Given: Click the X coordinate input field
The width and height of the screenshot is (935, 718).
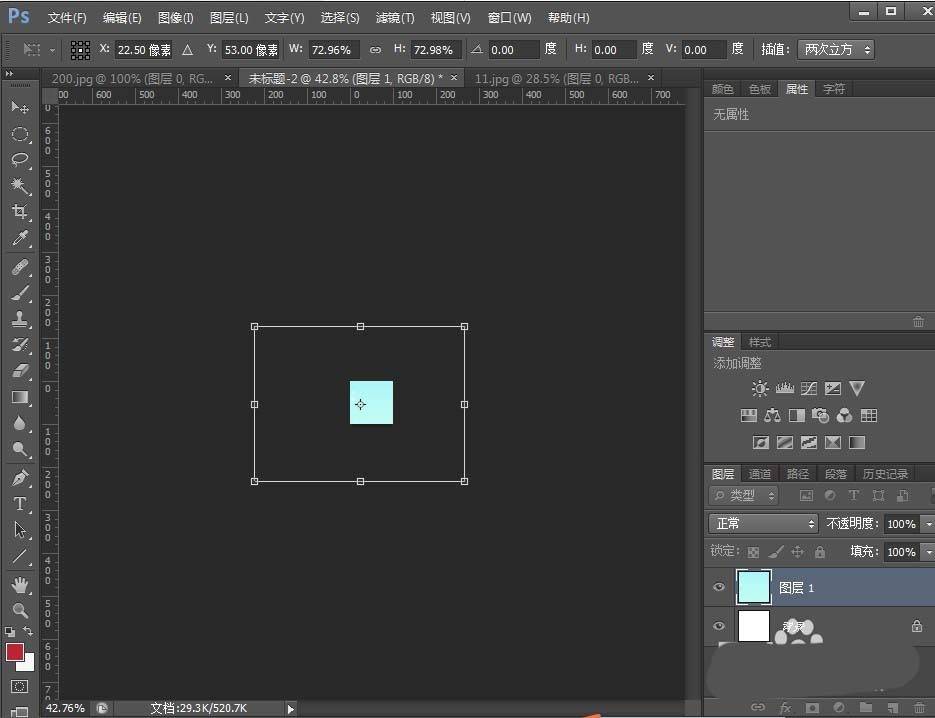Looking at the screenshot, I should 143,48.
